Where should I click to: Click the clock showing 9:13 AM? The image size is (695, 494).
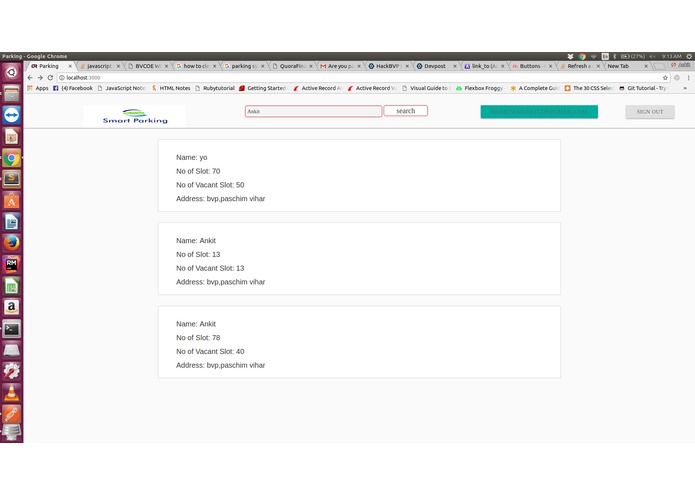pos(672,56)
